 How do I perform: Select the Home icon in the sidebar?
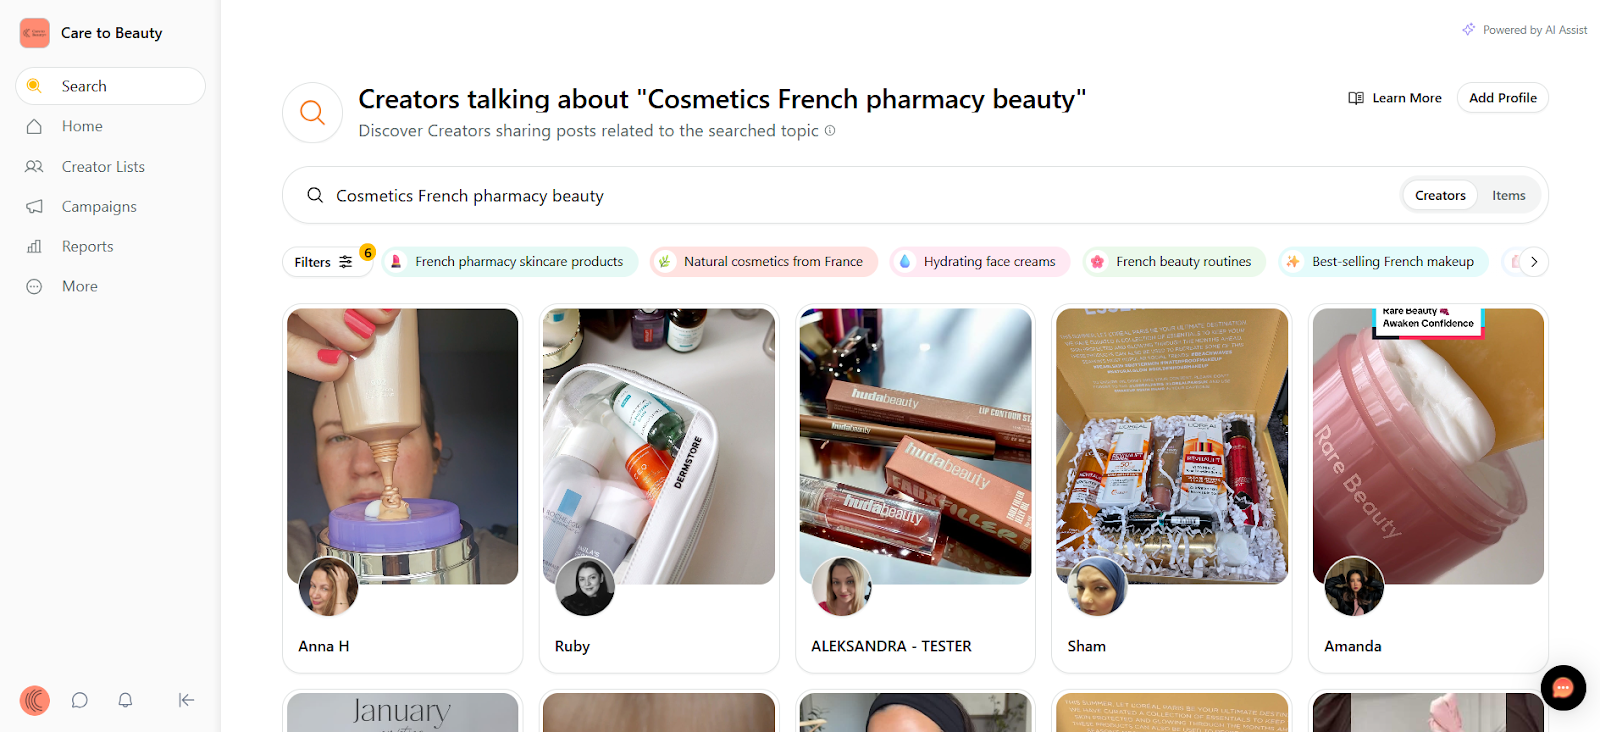[x=82, y=125]
